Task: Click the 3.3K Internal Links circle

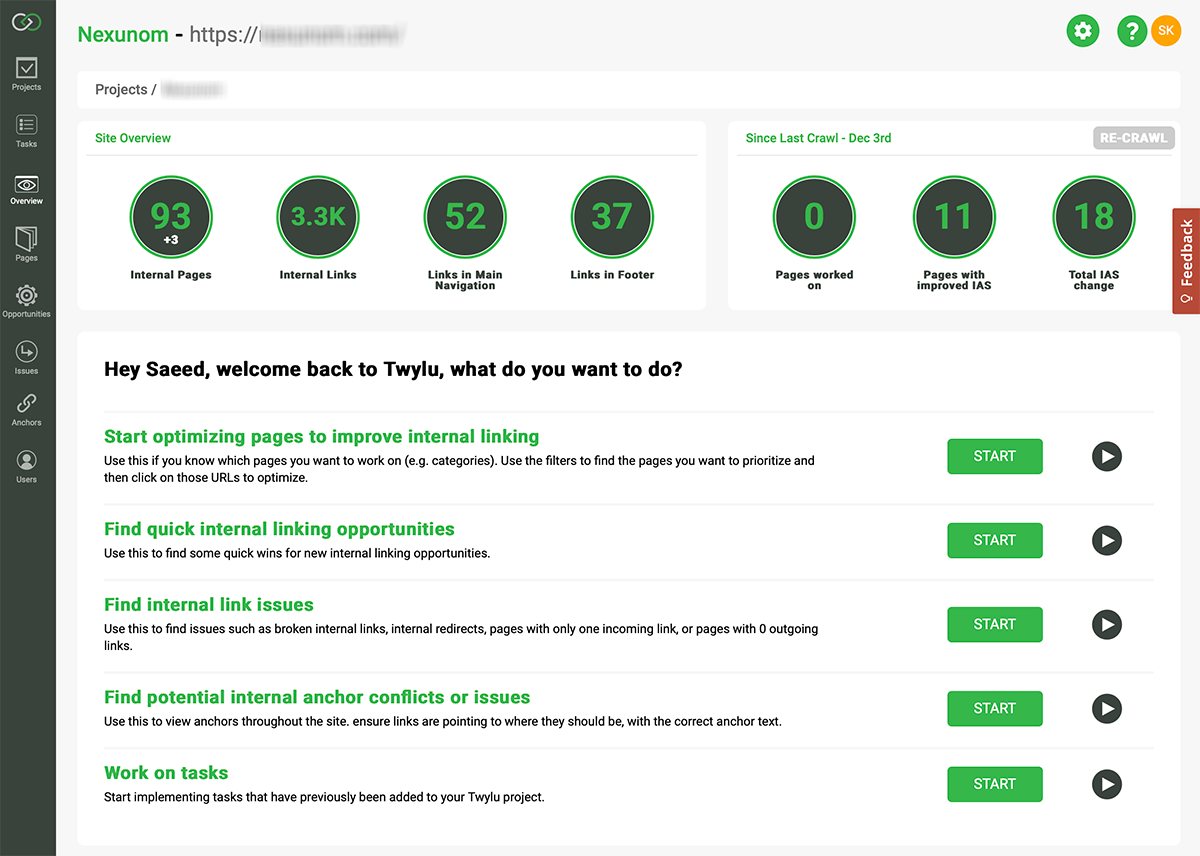Action: [318, 217]
